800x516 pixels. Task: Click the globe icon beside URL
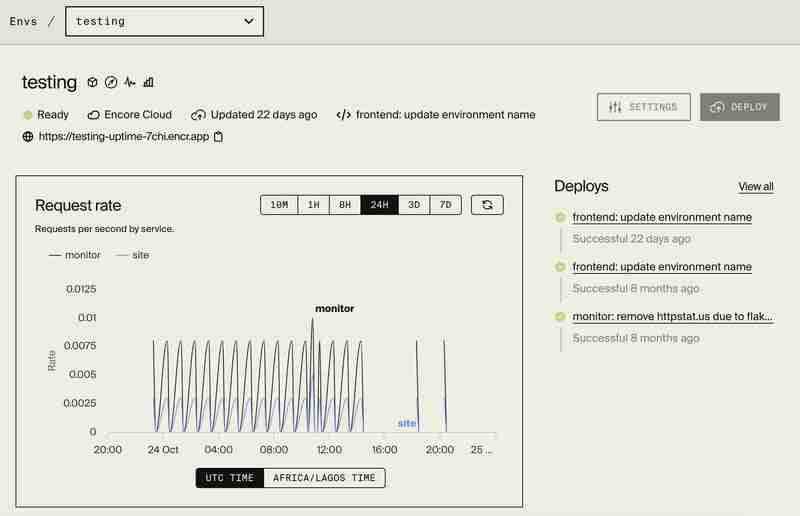28,137
